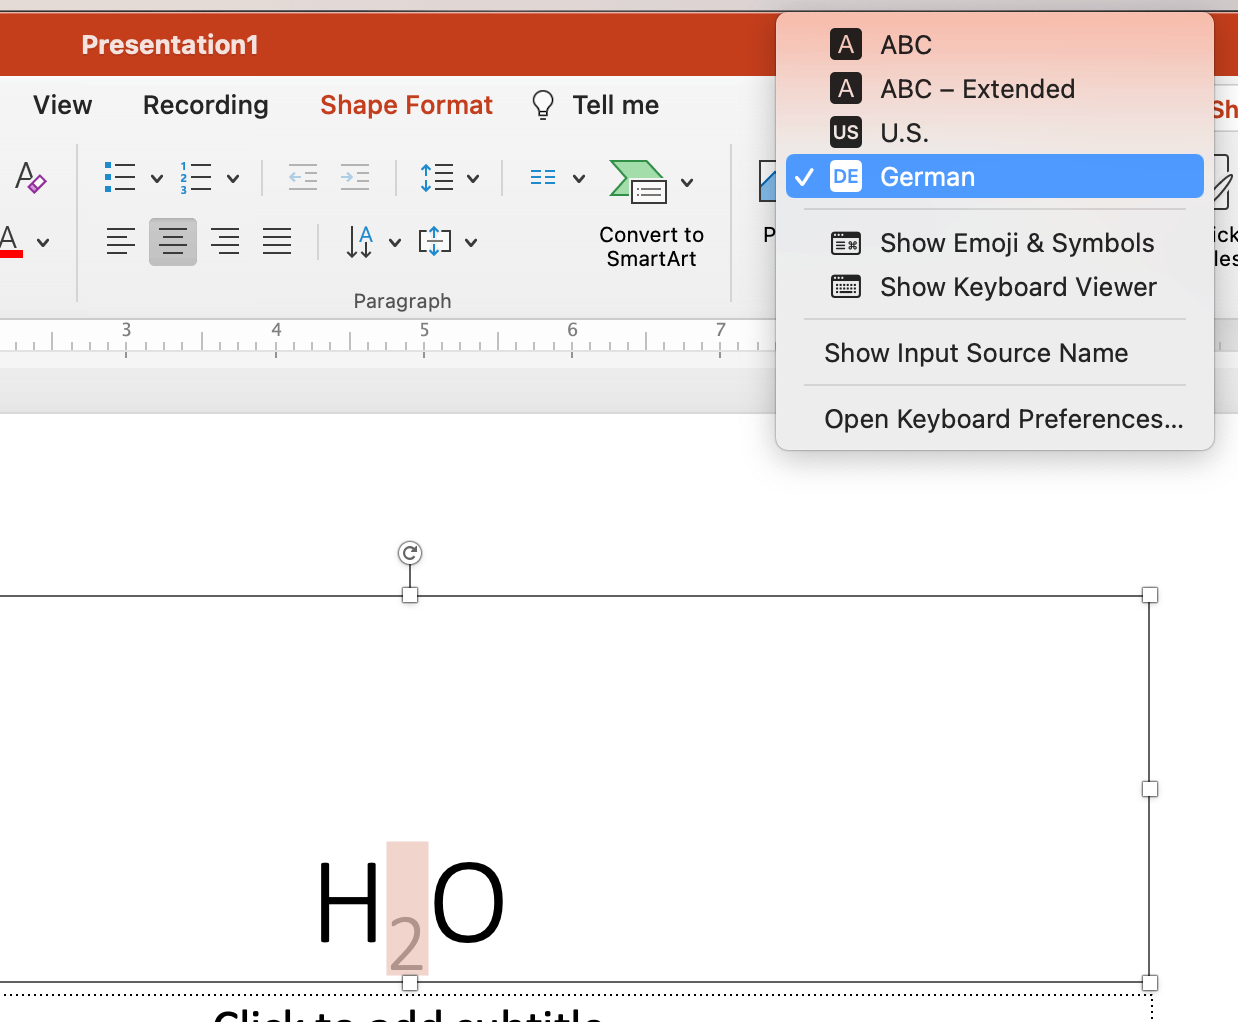
Task: Open font color dropdown arrow
Action: point(43,242)
